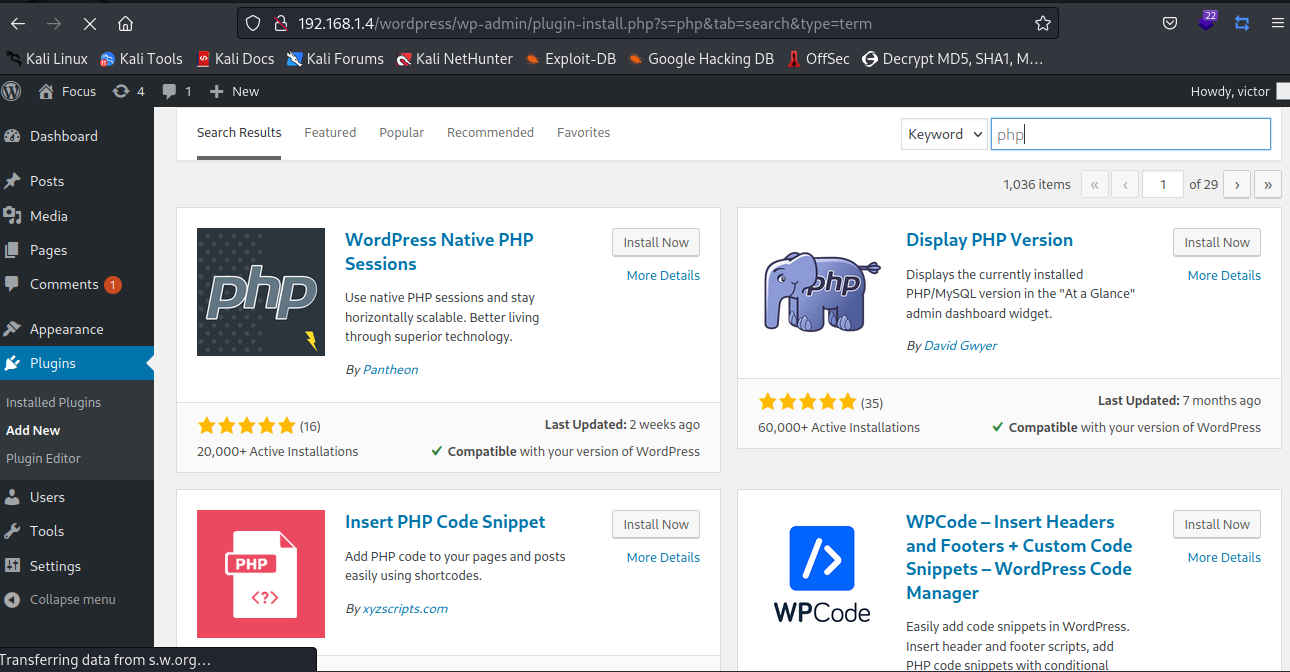Click the WordPress logo in admin bar
The width and height of the screenshot is (1290, 672).
[12, 91]
